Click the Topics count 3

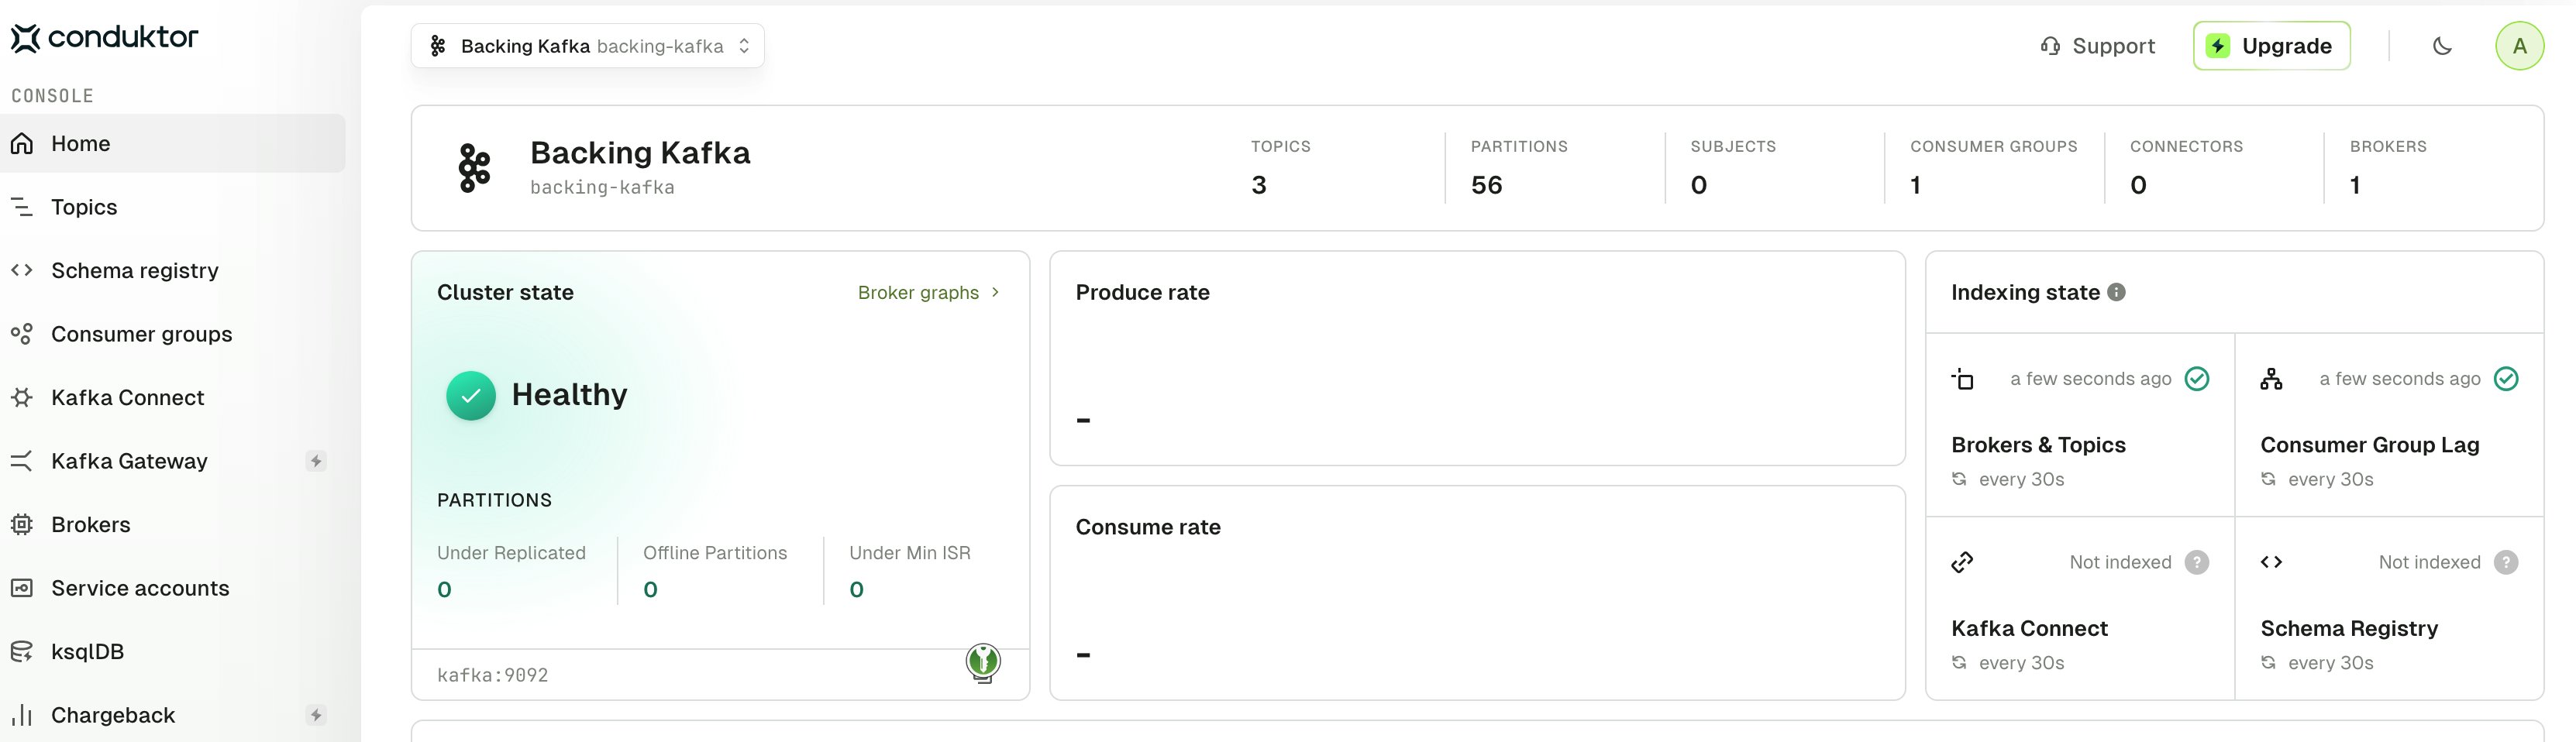click(x=1259, y=185)
